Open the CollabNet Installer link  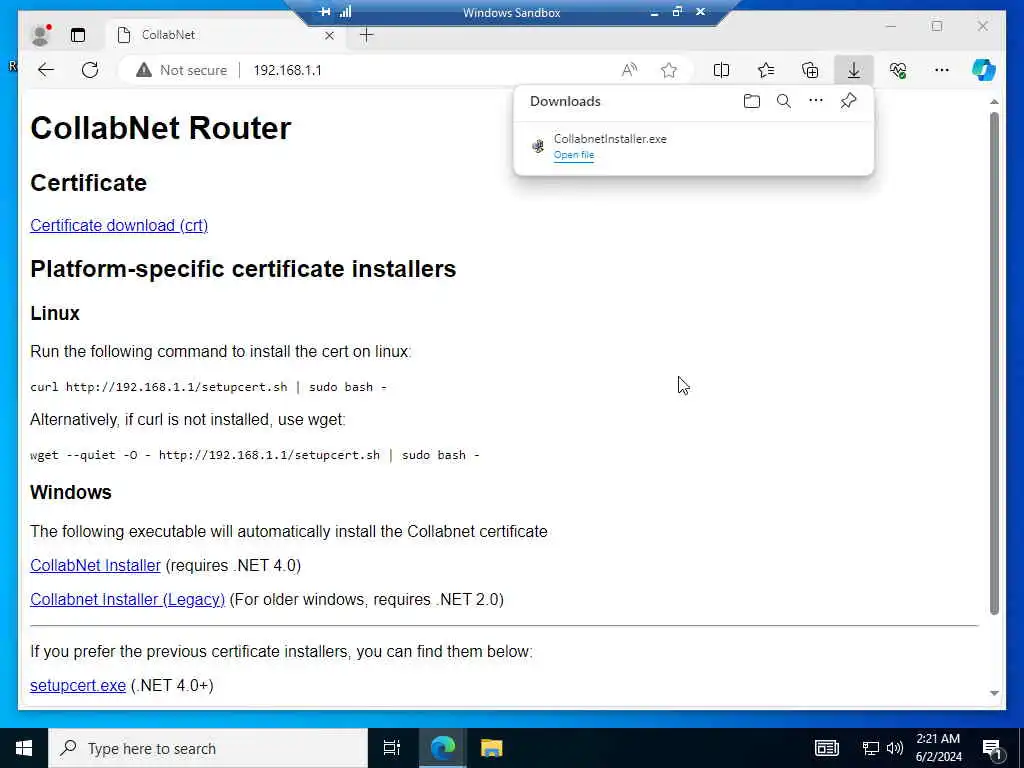[95, 566]
